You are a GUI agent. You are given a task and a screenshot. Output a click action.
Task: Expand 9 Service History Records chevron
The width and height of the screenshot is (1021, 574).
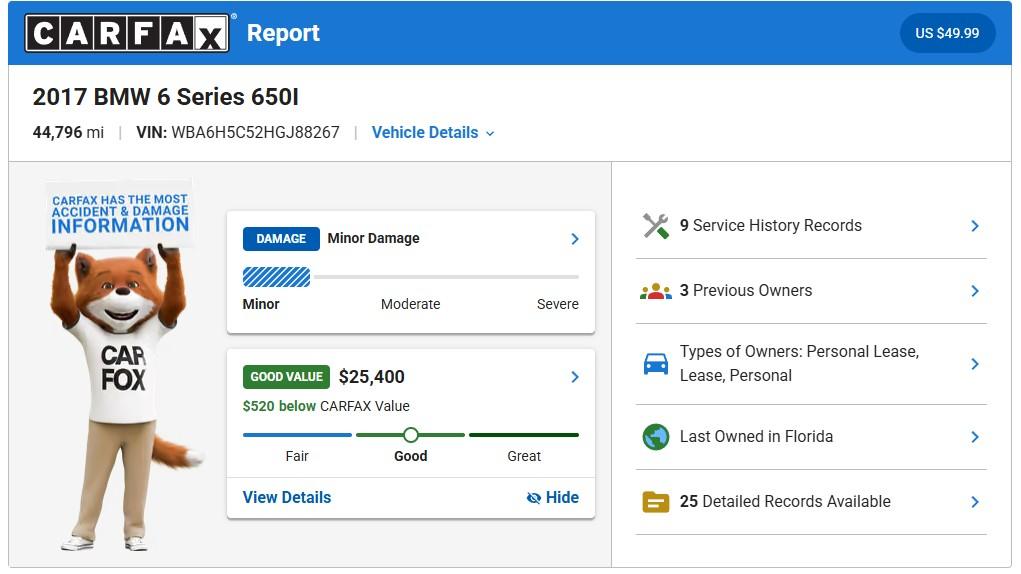975,226
